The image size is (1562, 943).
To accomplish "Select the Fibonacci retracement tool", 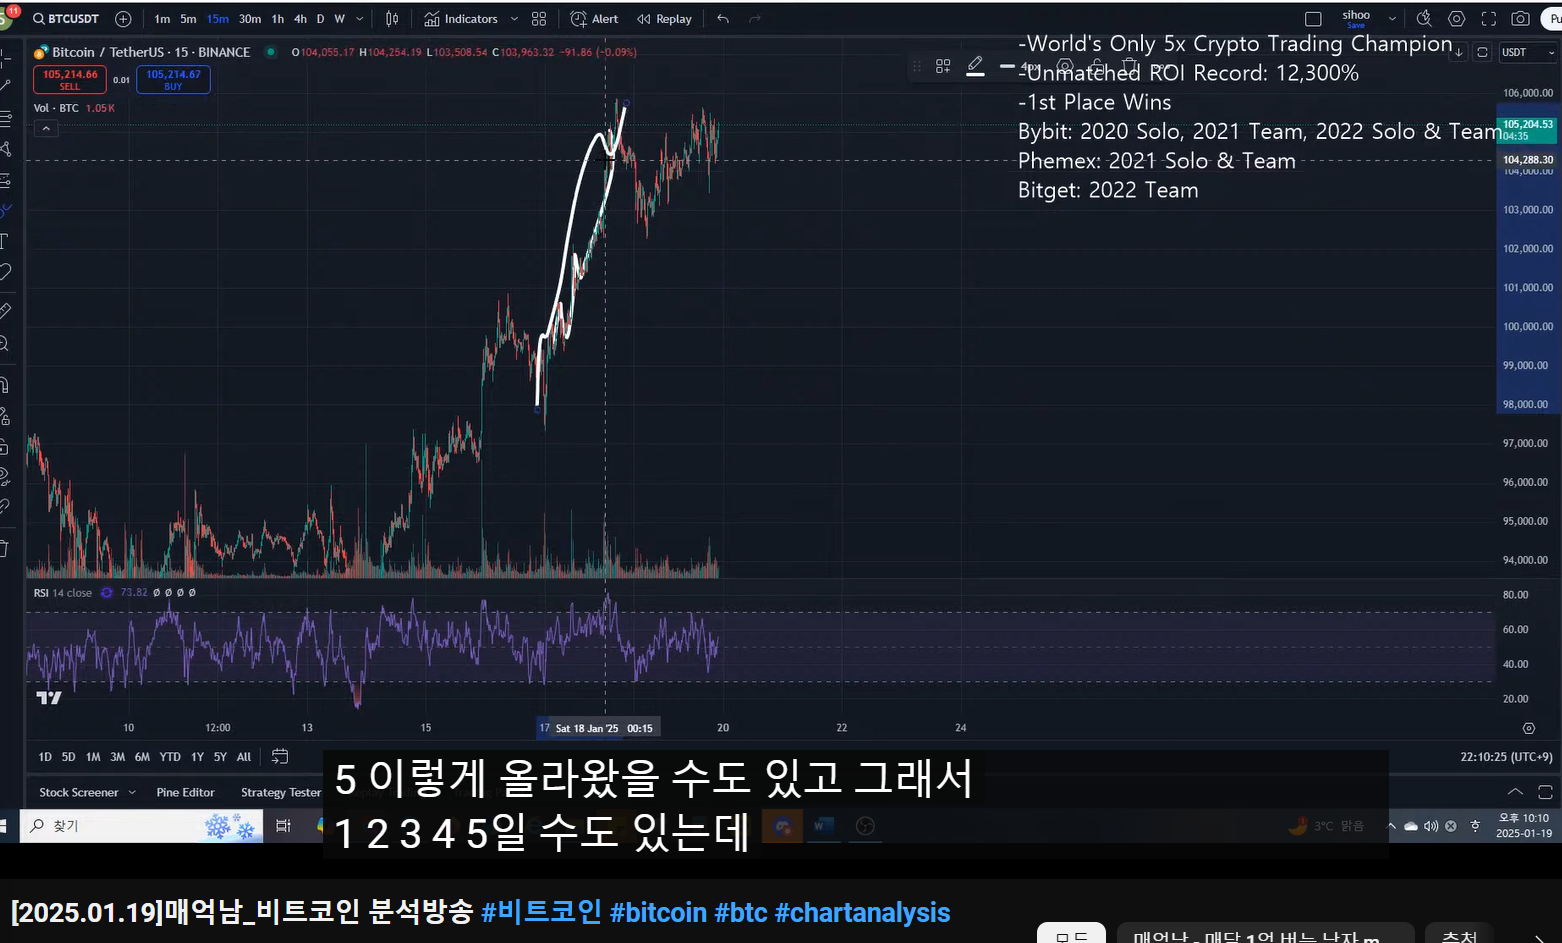I will 5,119.
